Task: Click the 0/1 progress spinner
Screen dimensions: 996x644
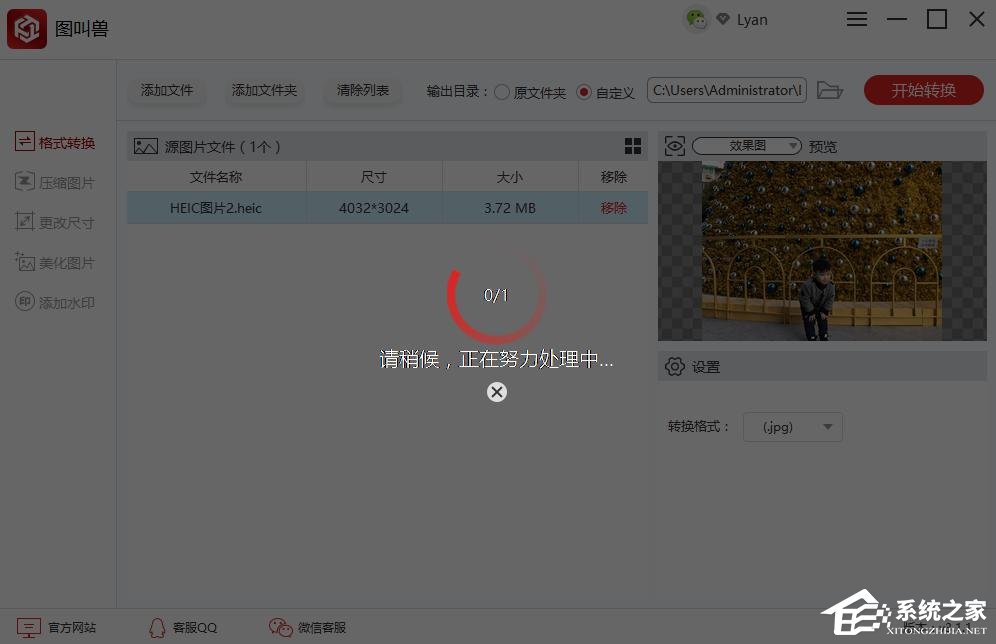Action: 495,295
